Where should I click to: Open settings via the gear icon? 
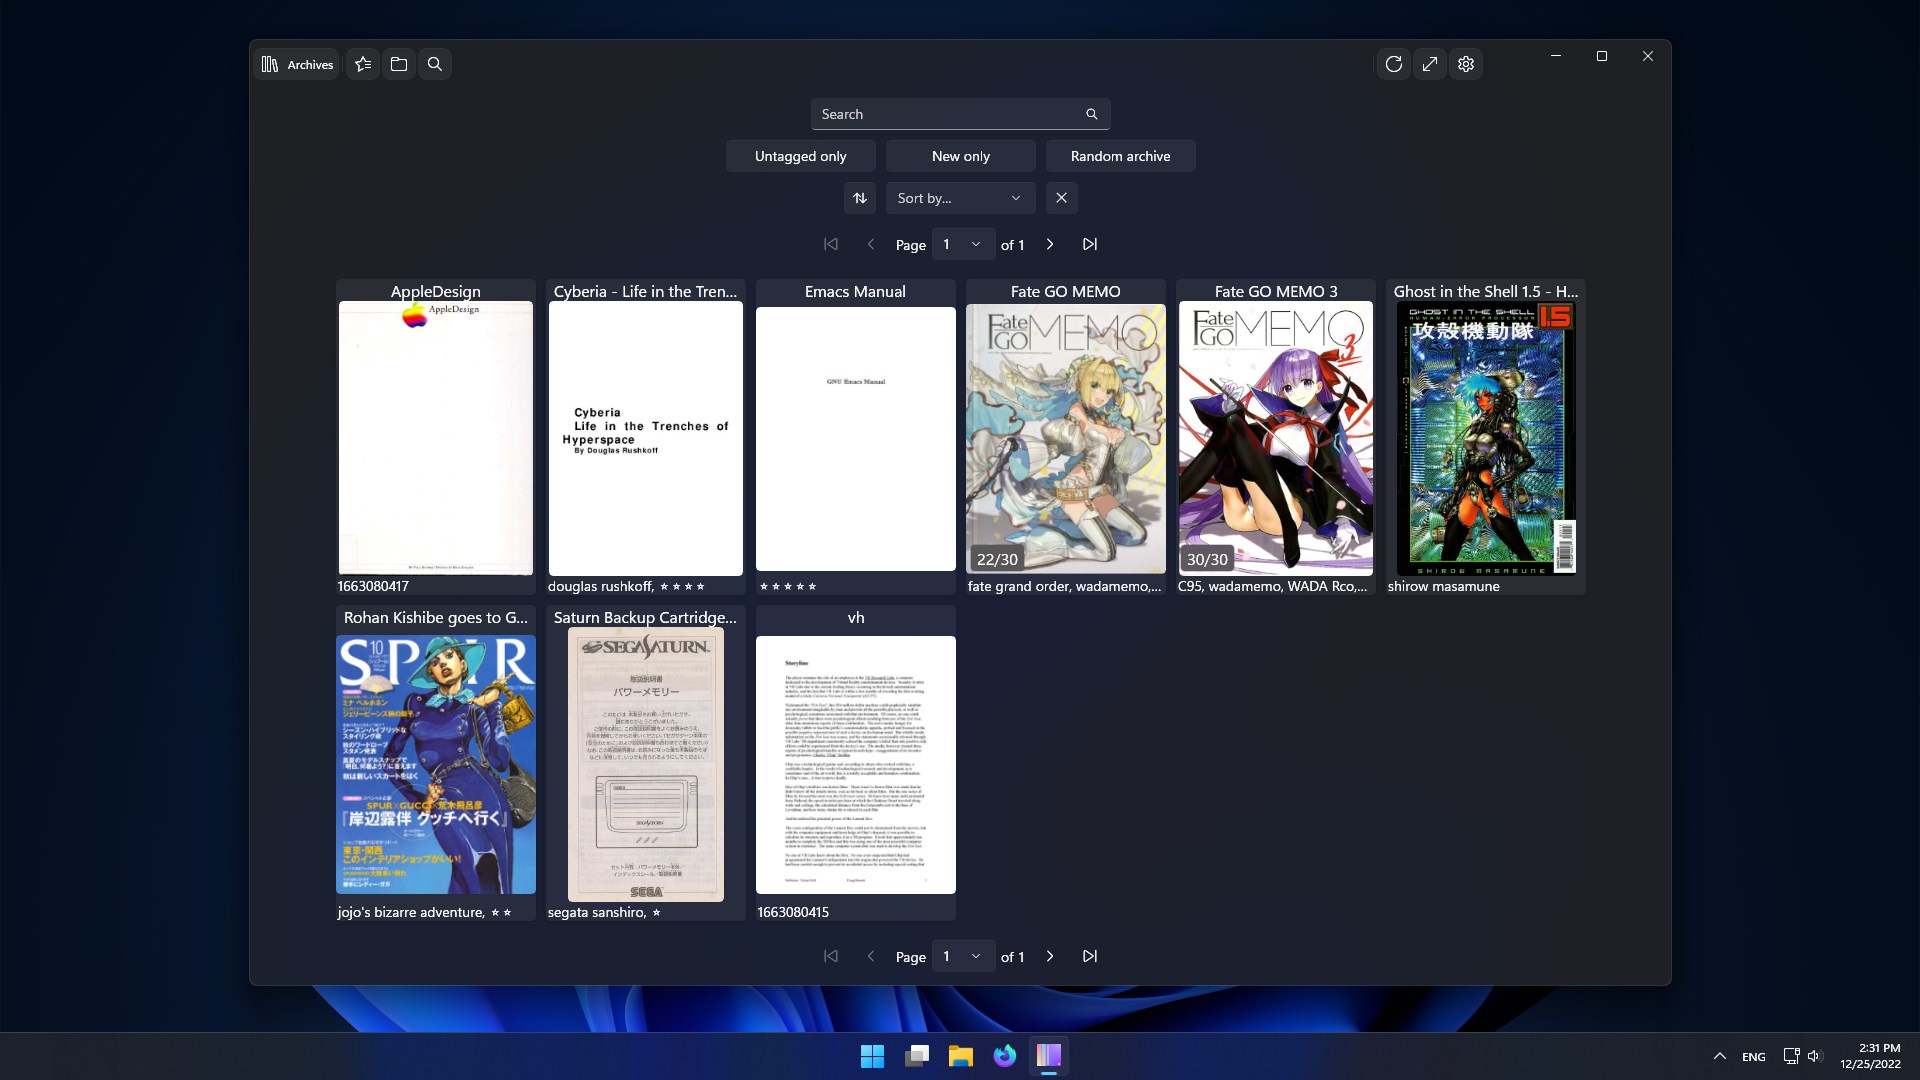click(x=1466, y=64)
